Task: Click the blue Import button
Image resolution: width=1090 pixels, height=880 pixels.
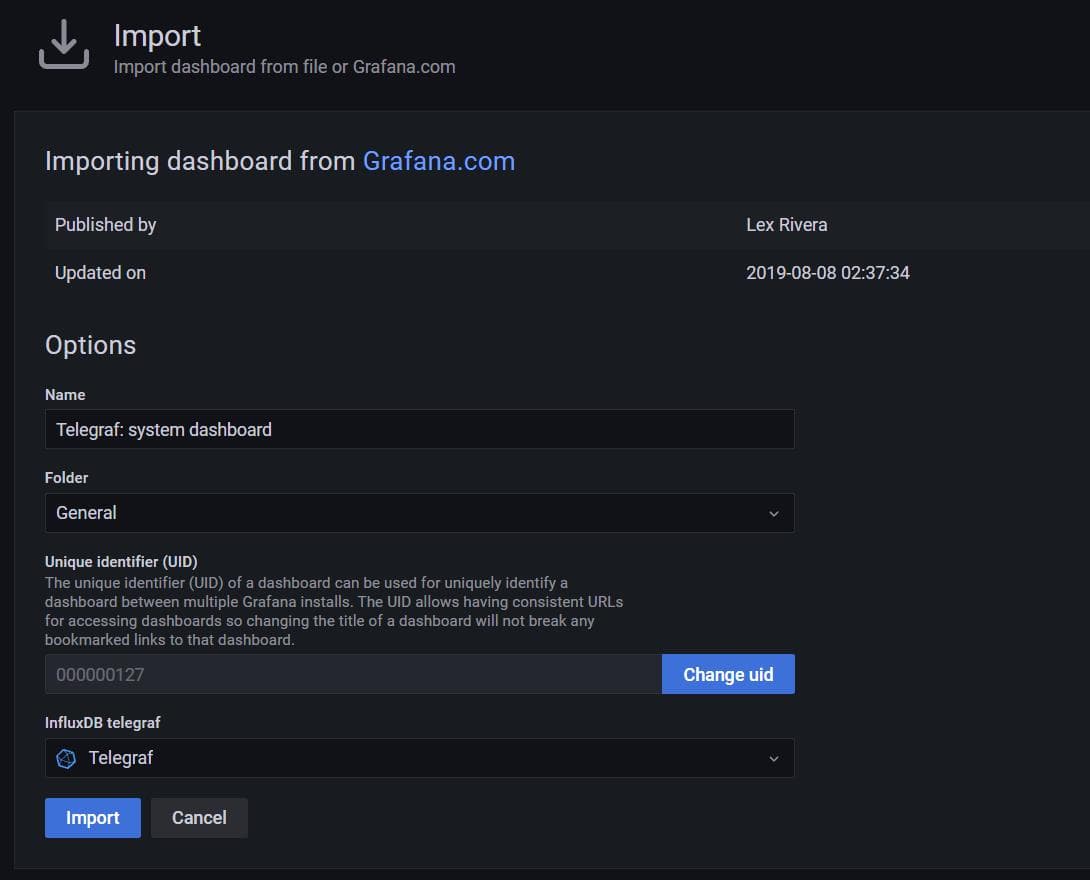Action: tap(93, 817)
